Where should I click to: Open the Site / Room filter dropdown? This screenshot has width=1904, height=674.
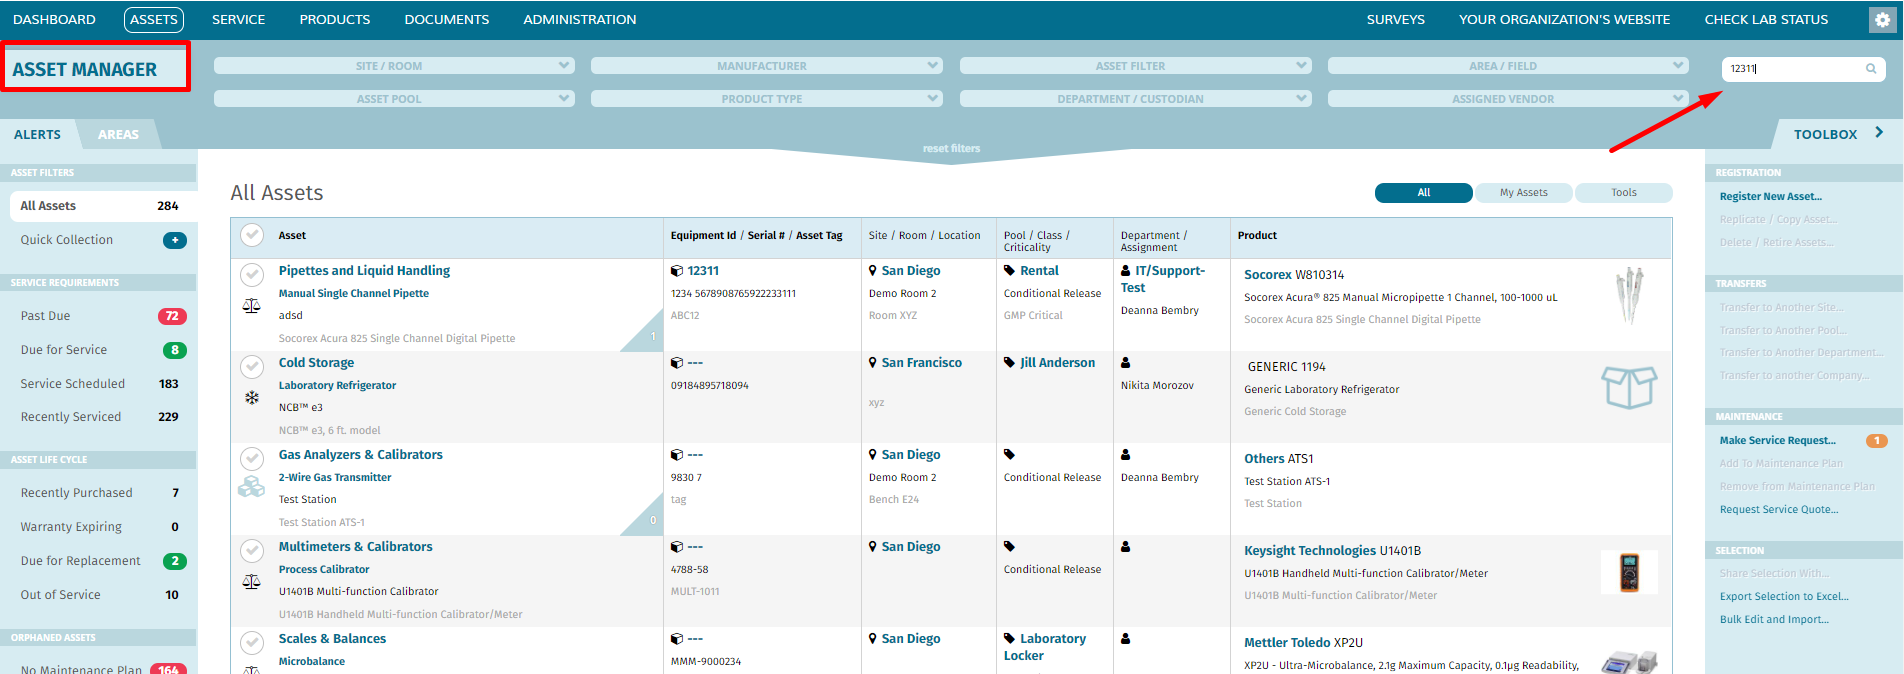click(394, 66)
